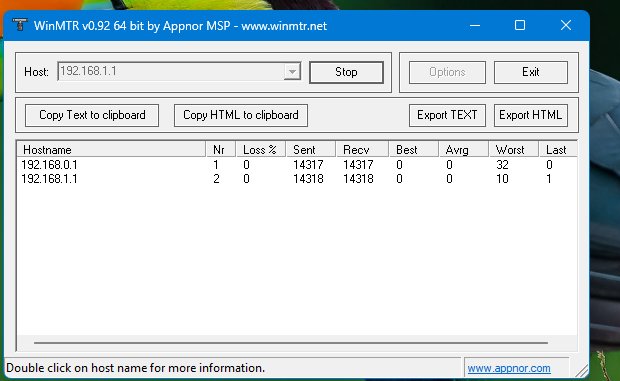This screenshot has height=381, width=620.
Task: Minimize the WinMTR window
Action: (x=475, y=25)
